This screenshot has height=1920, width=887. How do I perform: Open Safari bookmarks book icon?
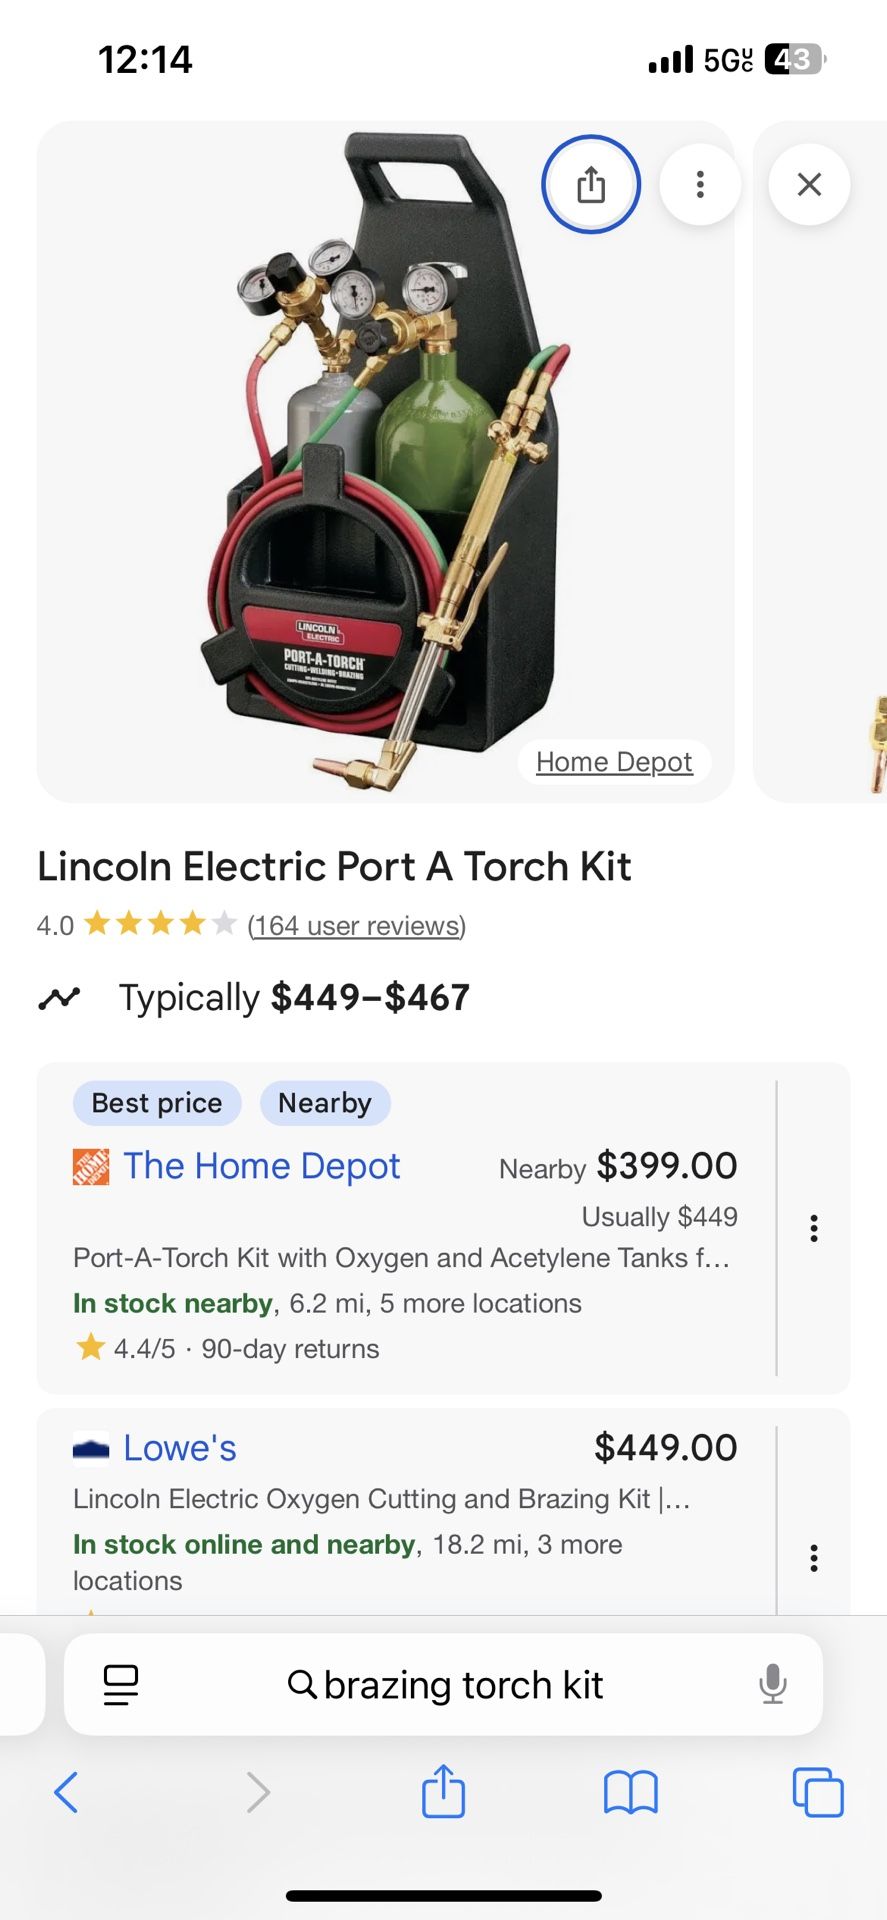point(630,1792)
